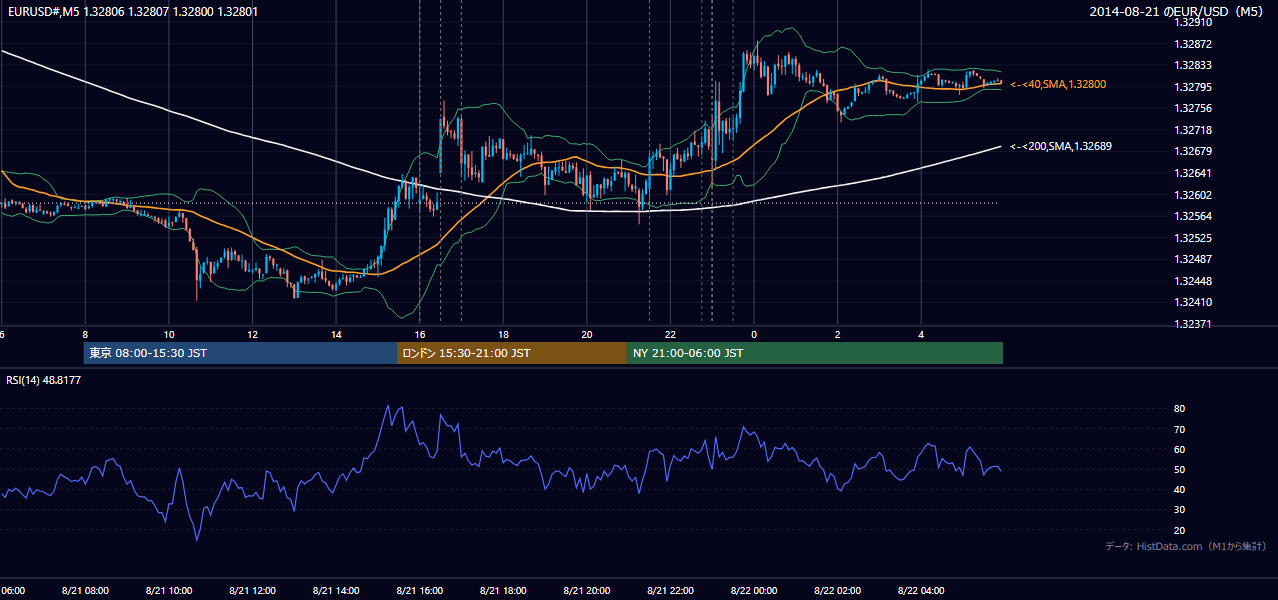The width and height of the screenshot is (1278, 600).
Task: Click price axis value 1.32371
Action: pyautogui.click(x=1194, y=324)
